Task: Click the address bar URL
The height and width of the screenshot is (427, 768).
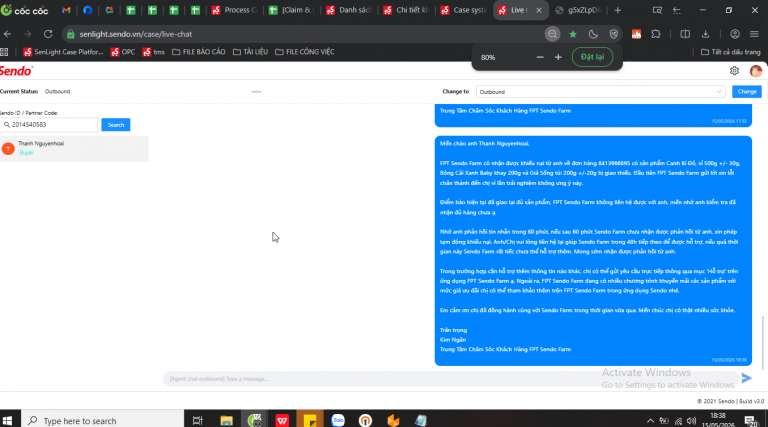Action: tap(136, 34)
